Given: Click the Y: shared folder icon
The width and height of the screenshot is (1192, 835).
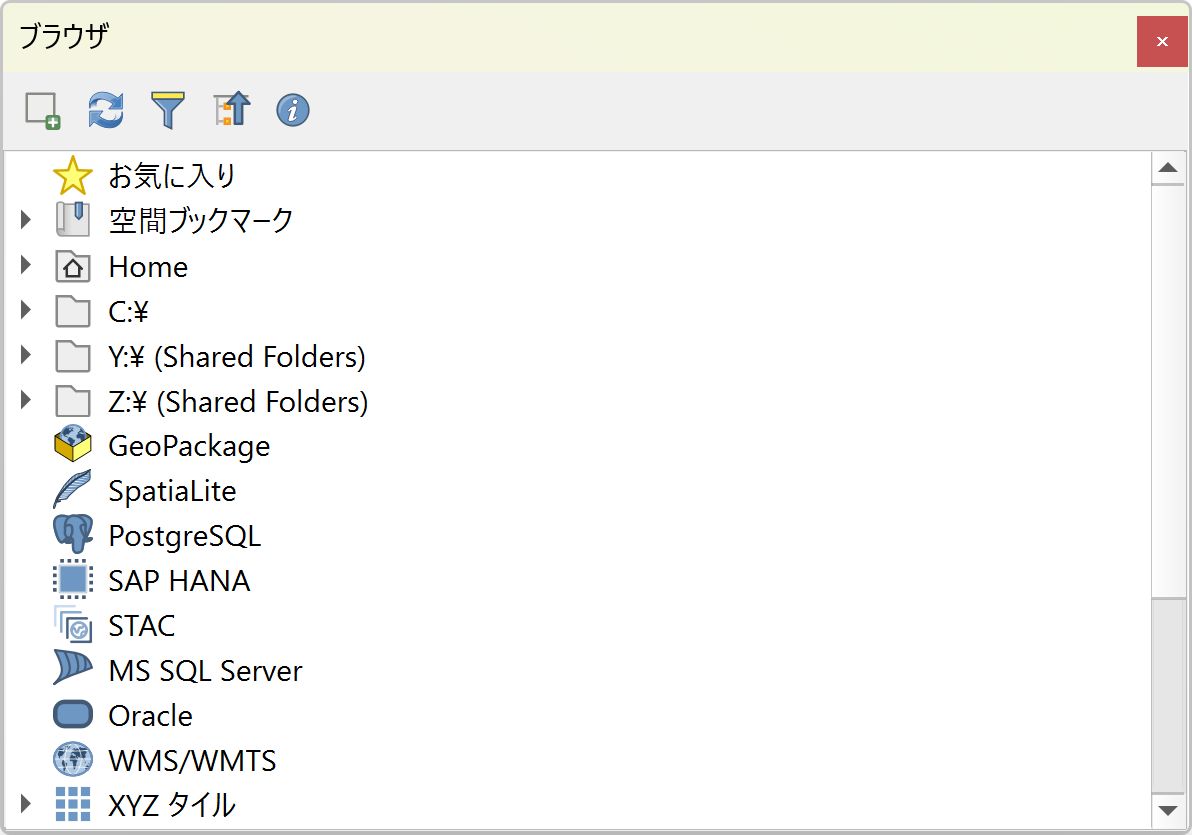Looking at the screenshot, I should point(73,356).
